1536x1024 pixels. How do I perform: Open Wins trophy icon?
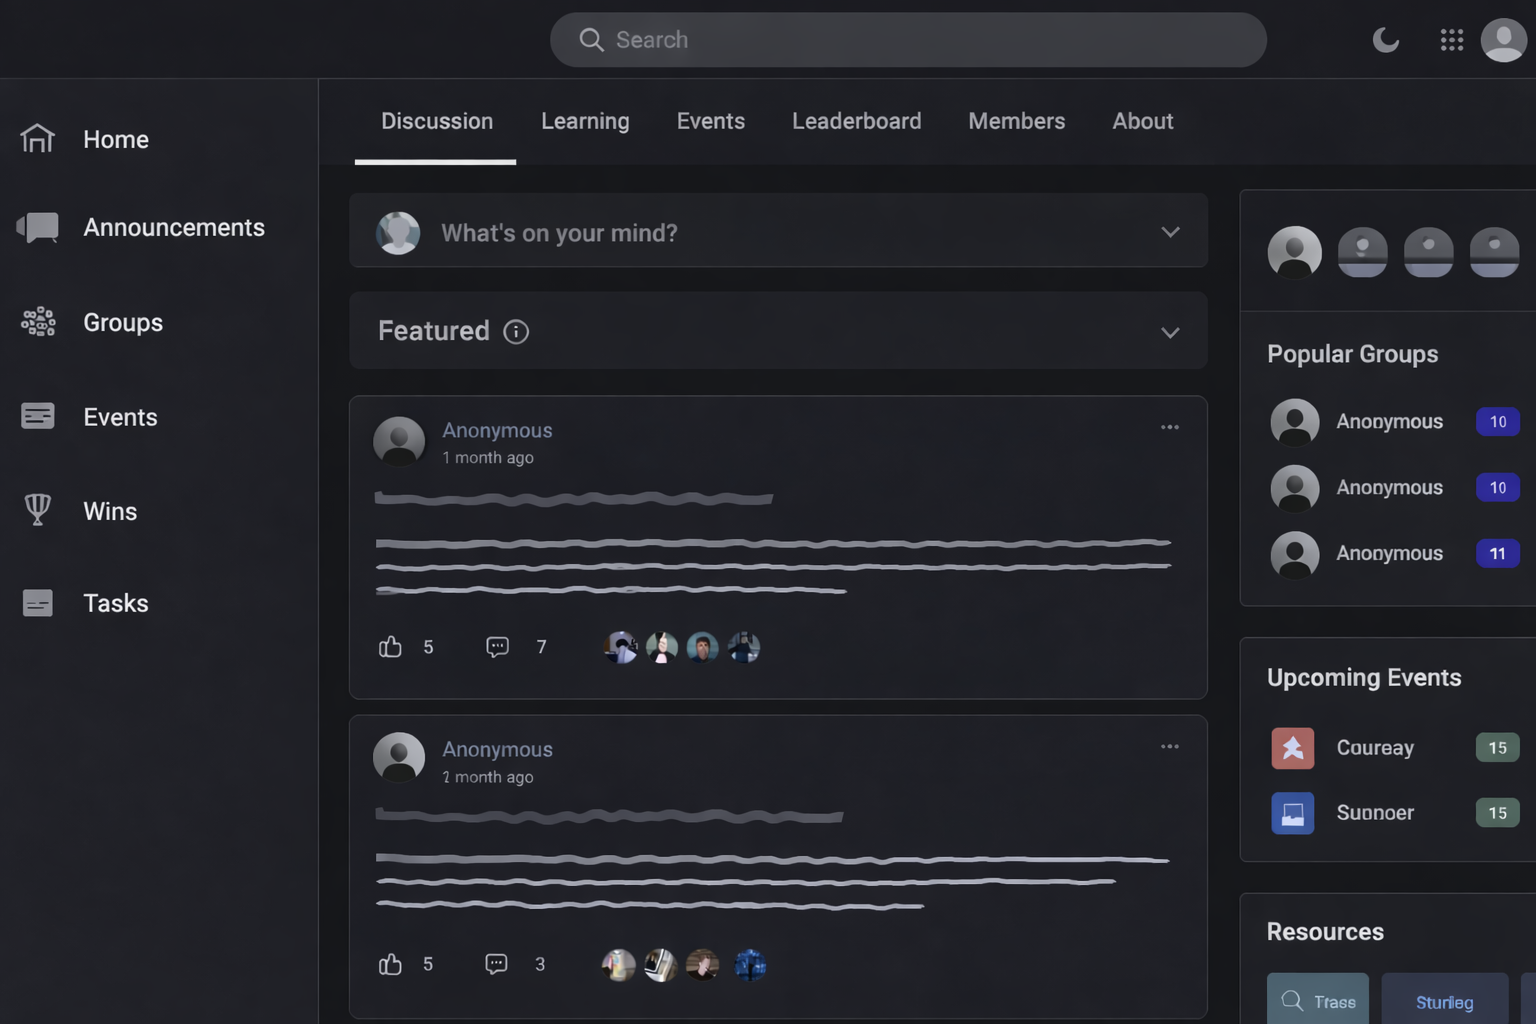[38, 510]
